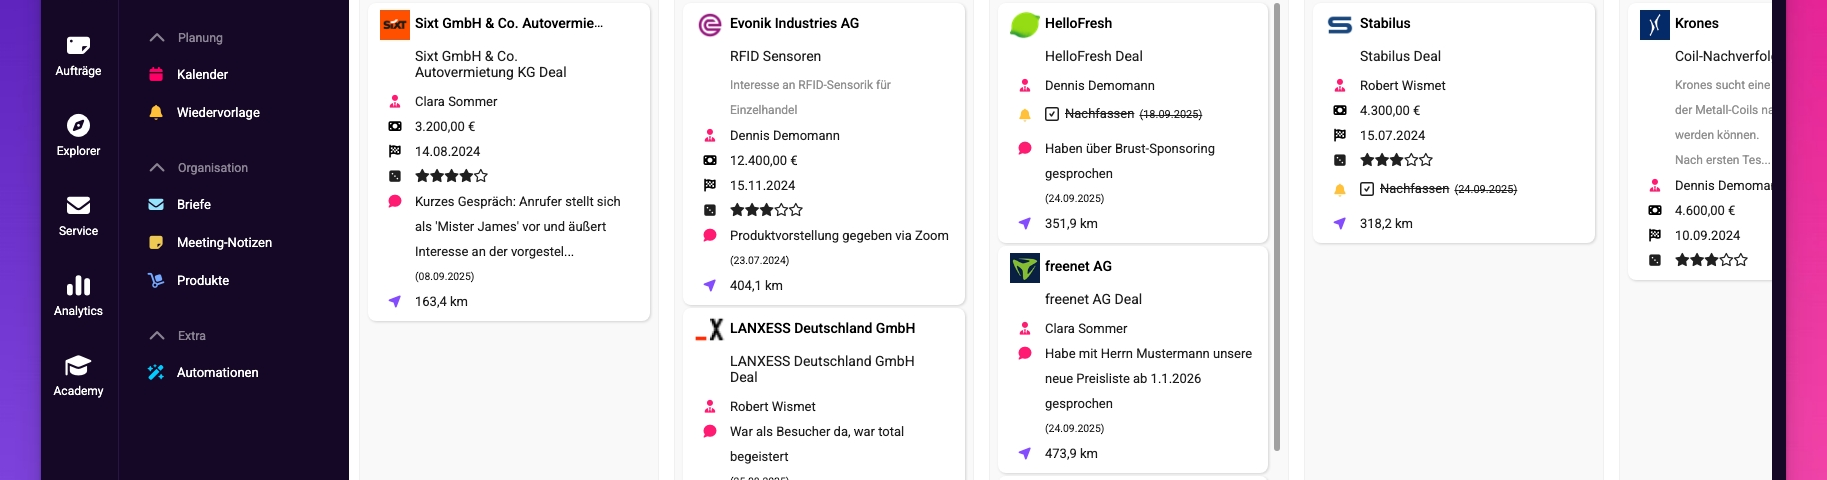Toggle Stabilus Nachfassen checkbox
1827x480 pixels.
pos(1367,189)
